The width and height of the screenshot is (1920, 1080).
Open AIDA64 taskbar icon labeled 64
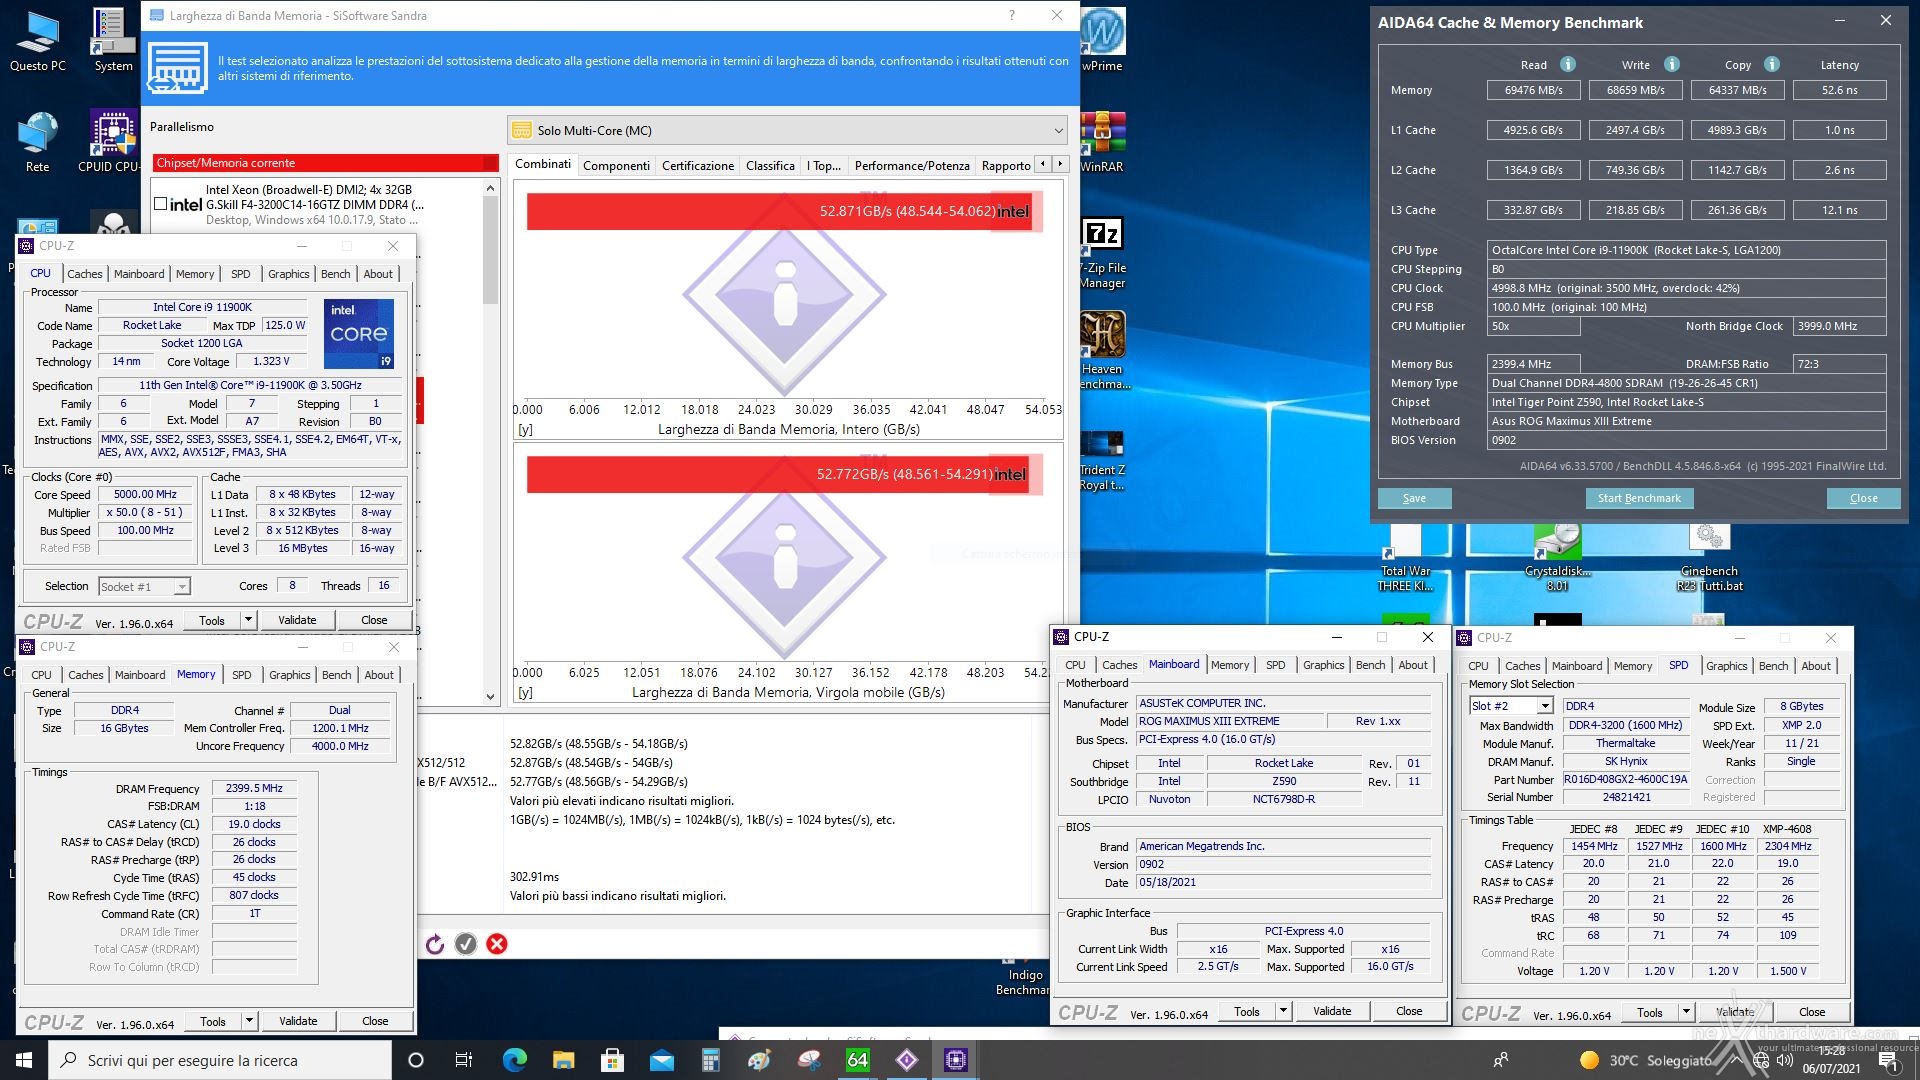858,1060
